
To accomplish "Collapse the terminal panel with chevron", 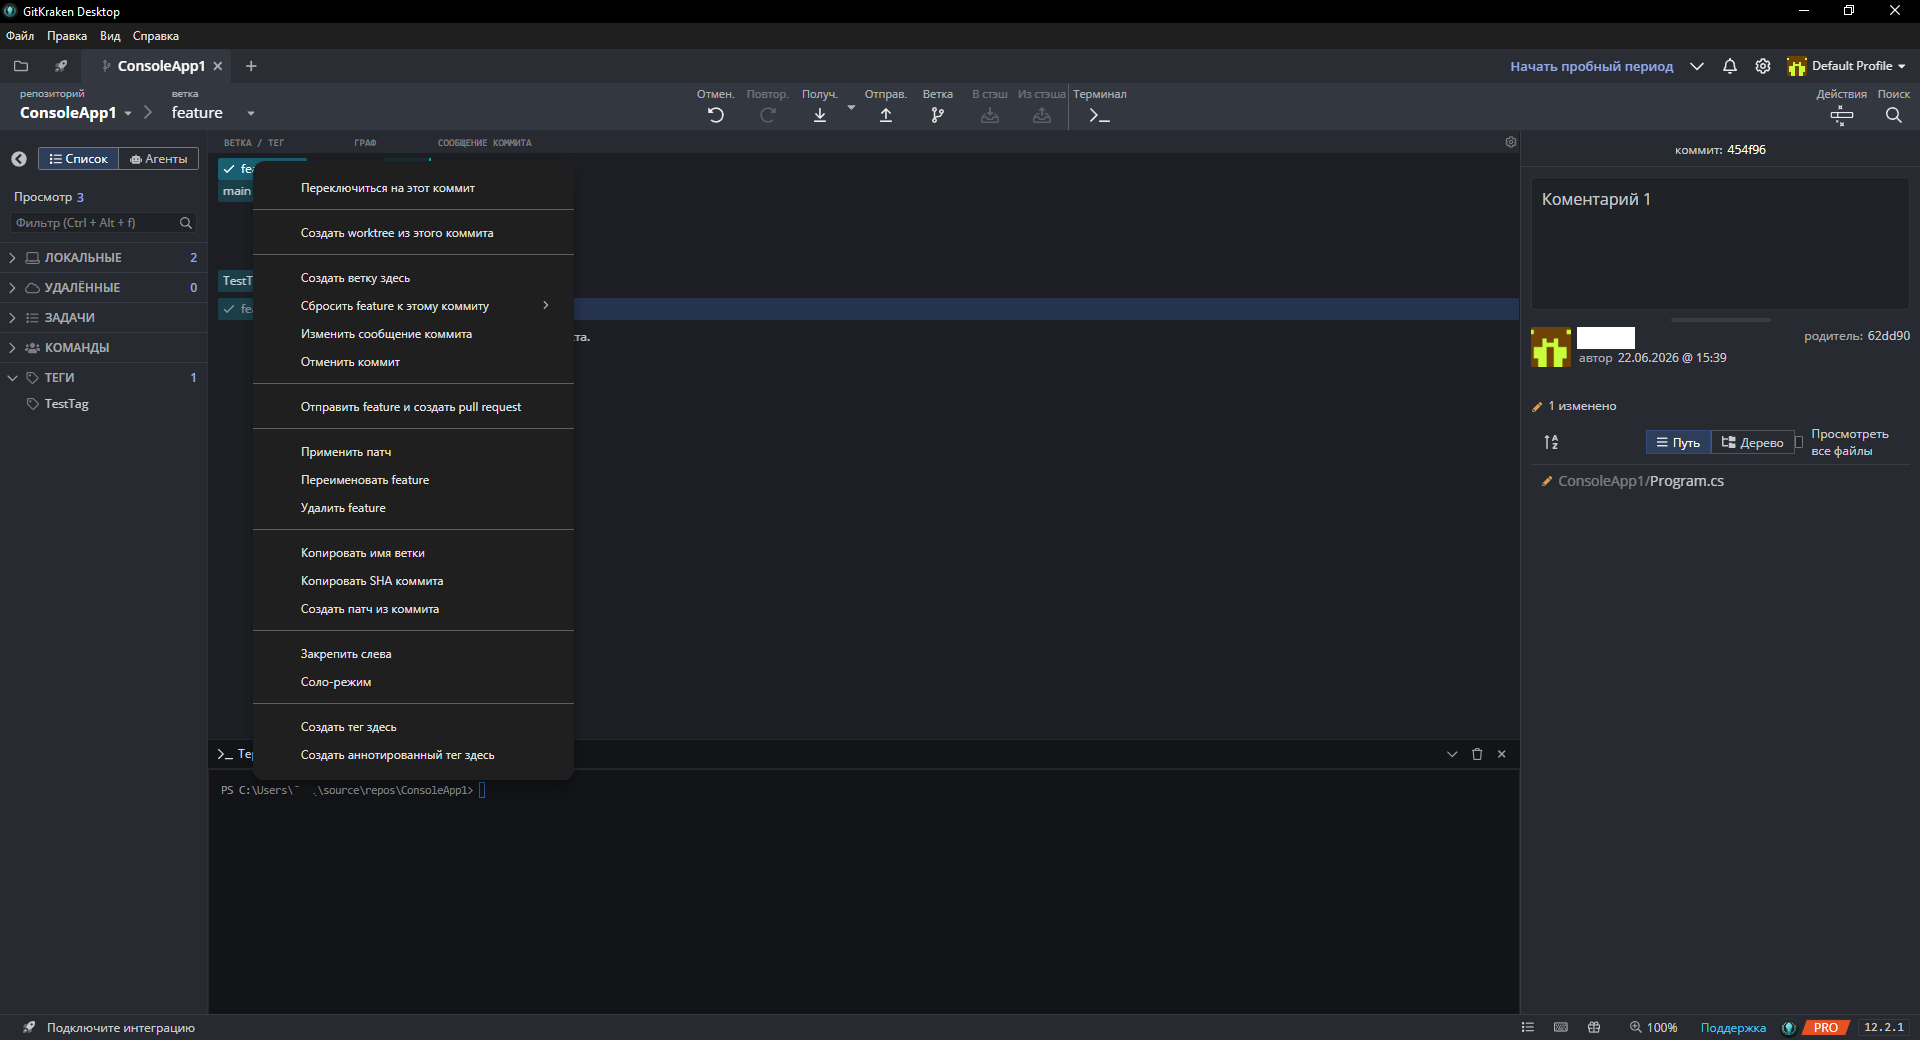I will click(x=1452, y=754).
